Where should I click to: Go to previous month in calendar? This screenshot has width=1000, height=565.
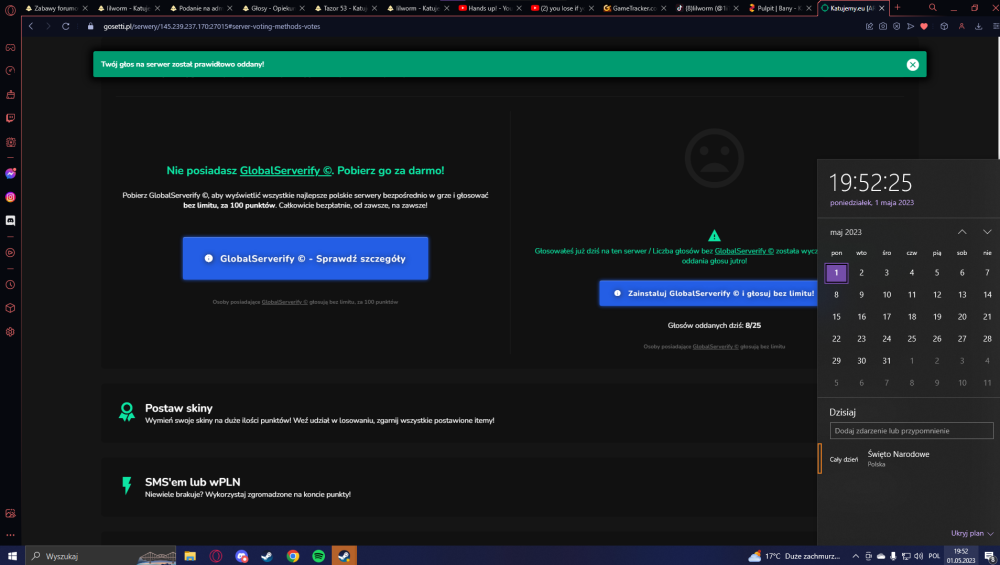click(x=962, y=232)
